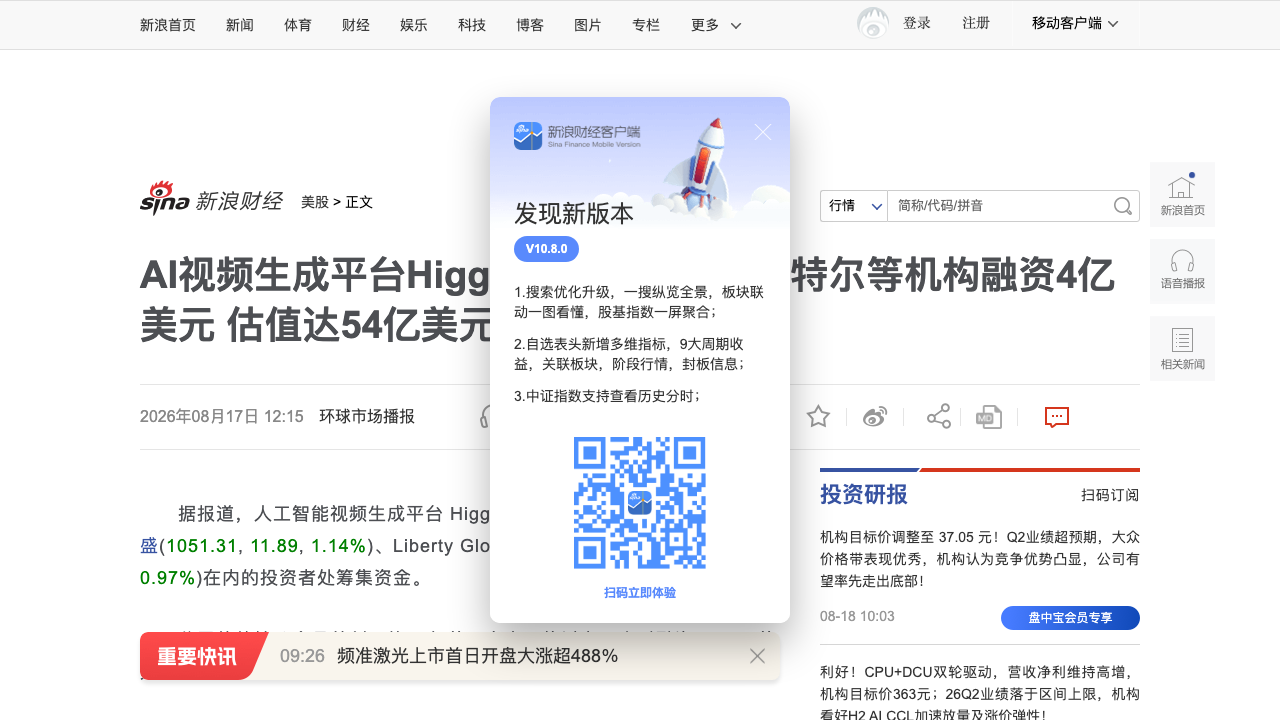This screenshot has width=1280, height=720.
Task: Click the 11.89 price change value
Action: pos(274,546)
